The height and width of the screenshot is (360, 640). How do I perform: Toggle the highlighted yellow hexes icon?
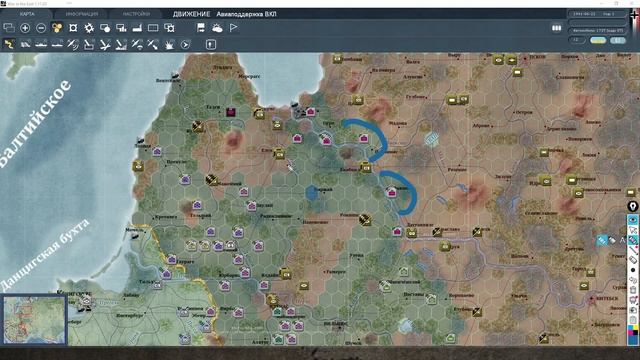(57, 28)
